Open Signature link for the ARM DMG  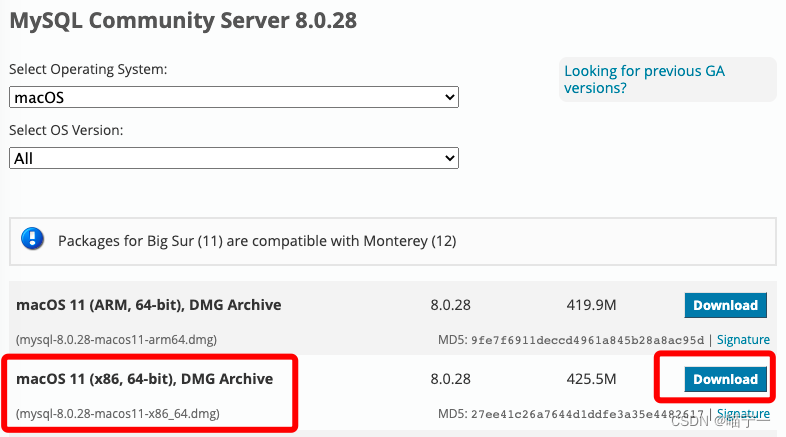click(743, 340)
